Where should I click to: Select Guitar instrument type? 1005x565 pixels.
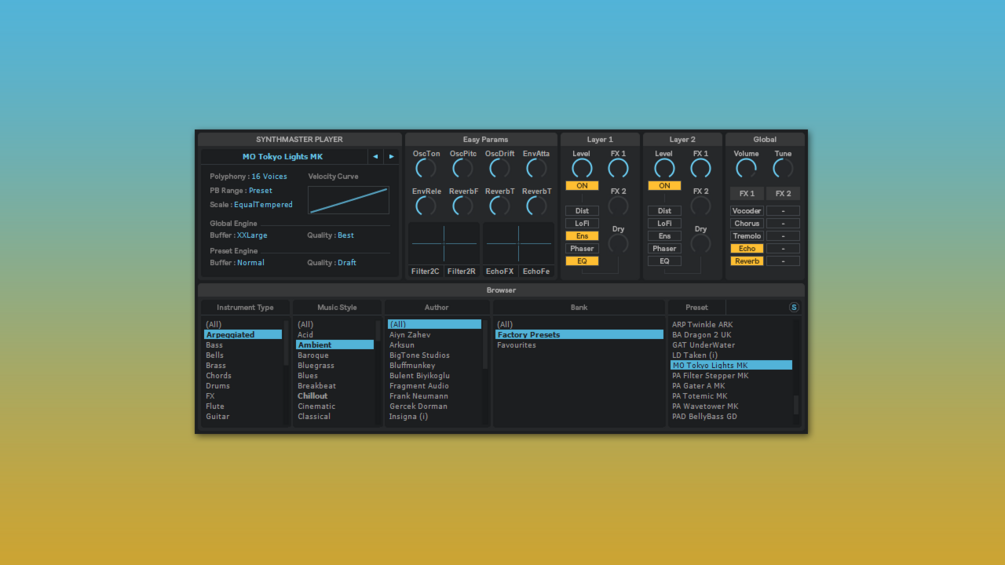click(x=243, y=416)
